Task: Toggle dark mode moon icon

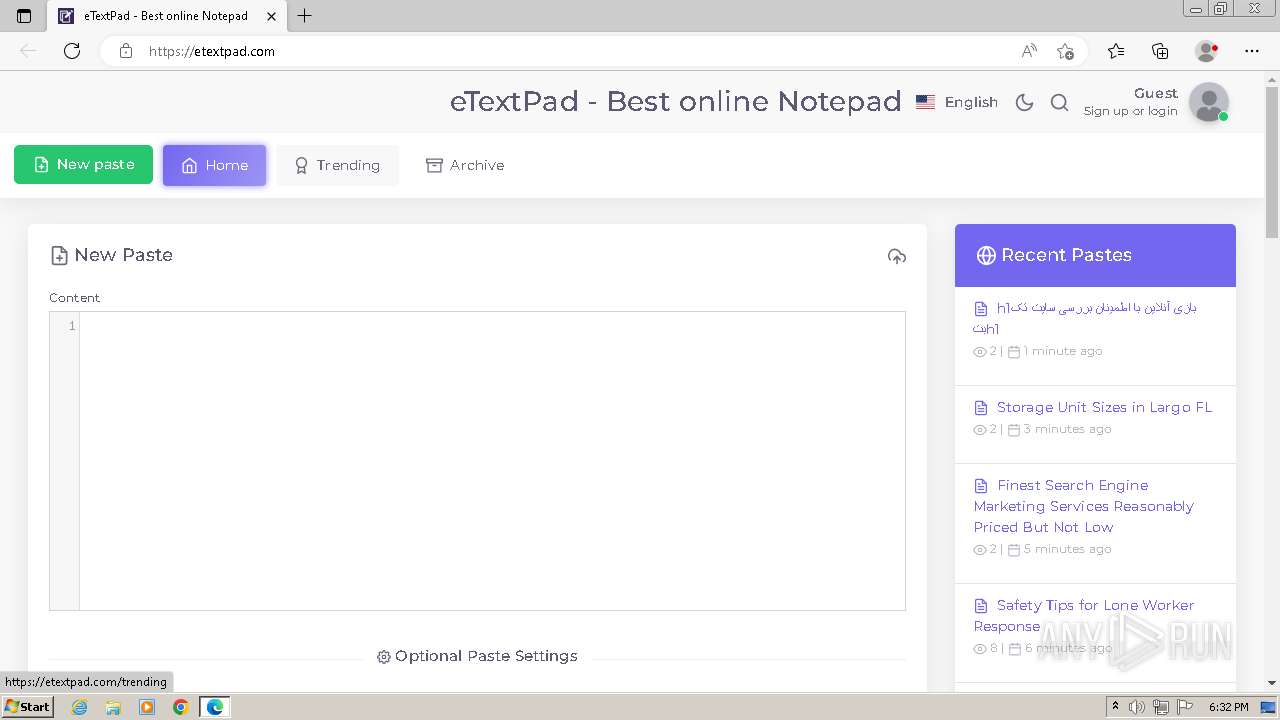Action: (x=1024, y=102)
